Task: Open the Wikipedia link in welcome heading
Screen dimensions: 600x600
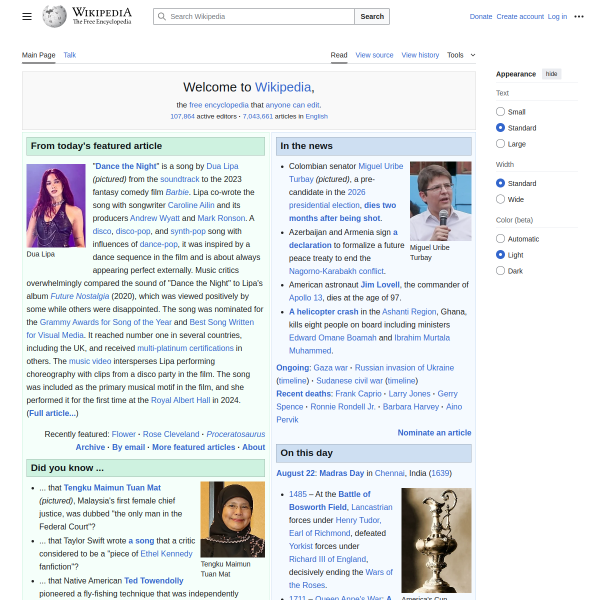Action: [283, 87]
